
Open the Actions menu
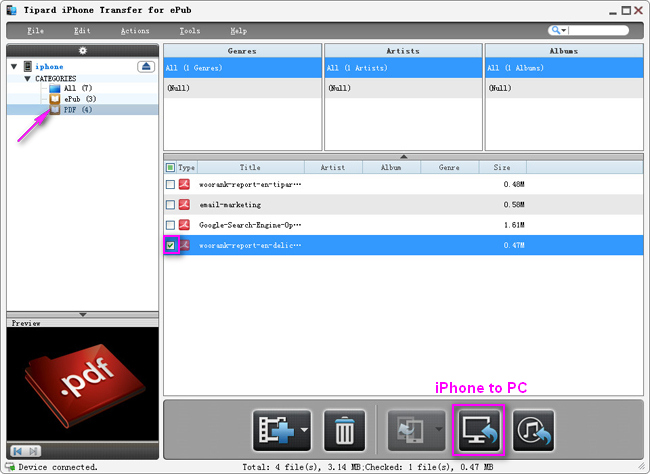click(x=135, y=31)
